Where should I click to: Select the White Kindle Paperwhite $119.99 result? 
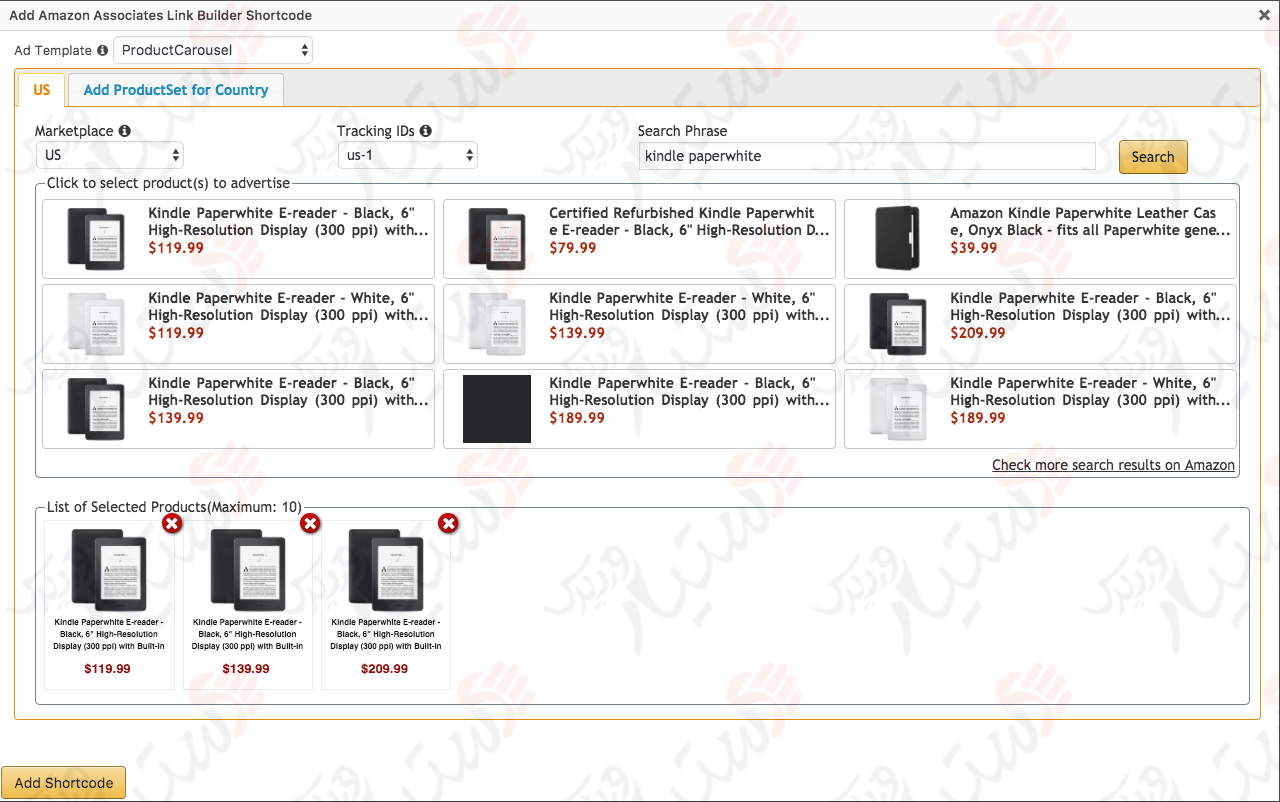pyautogui.click(x=238, y=324)
